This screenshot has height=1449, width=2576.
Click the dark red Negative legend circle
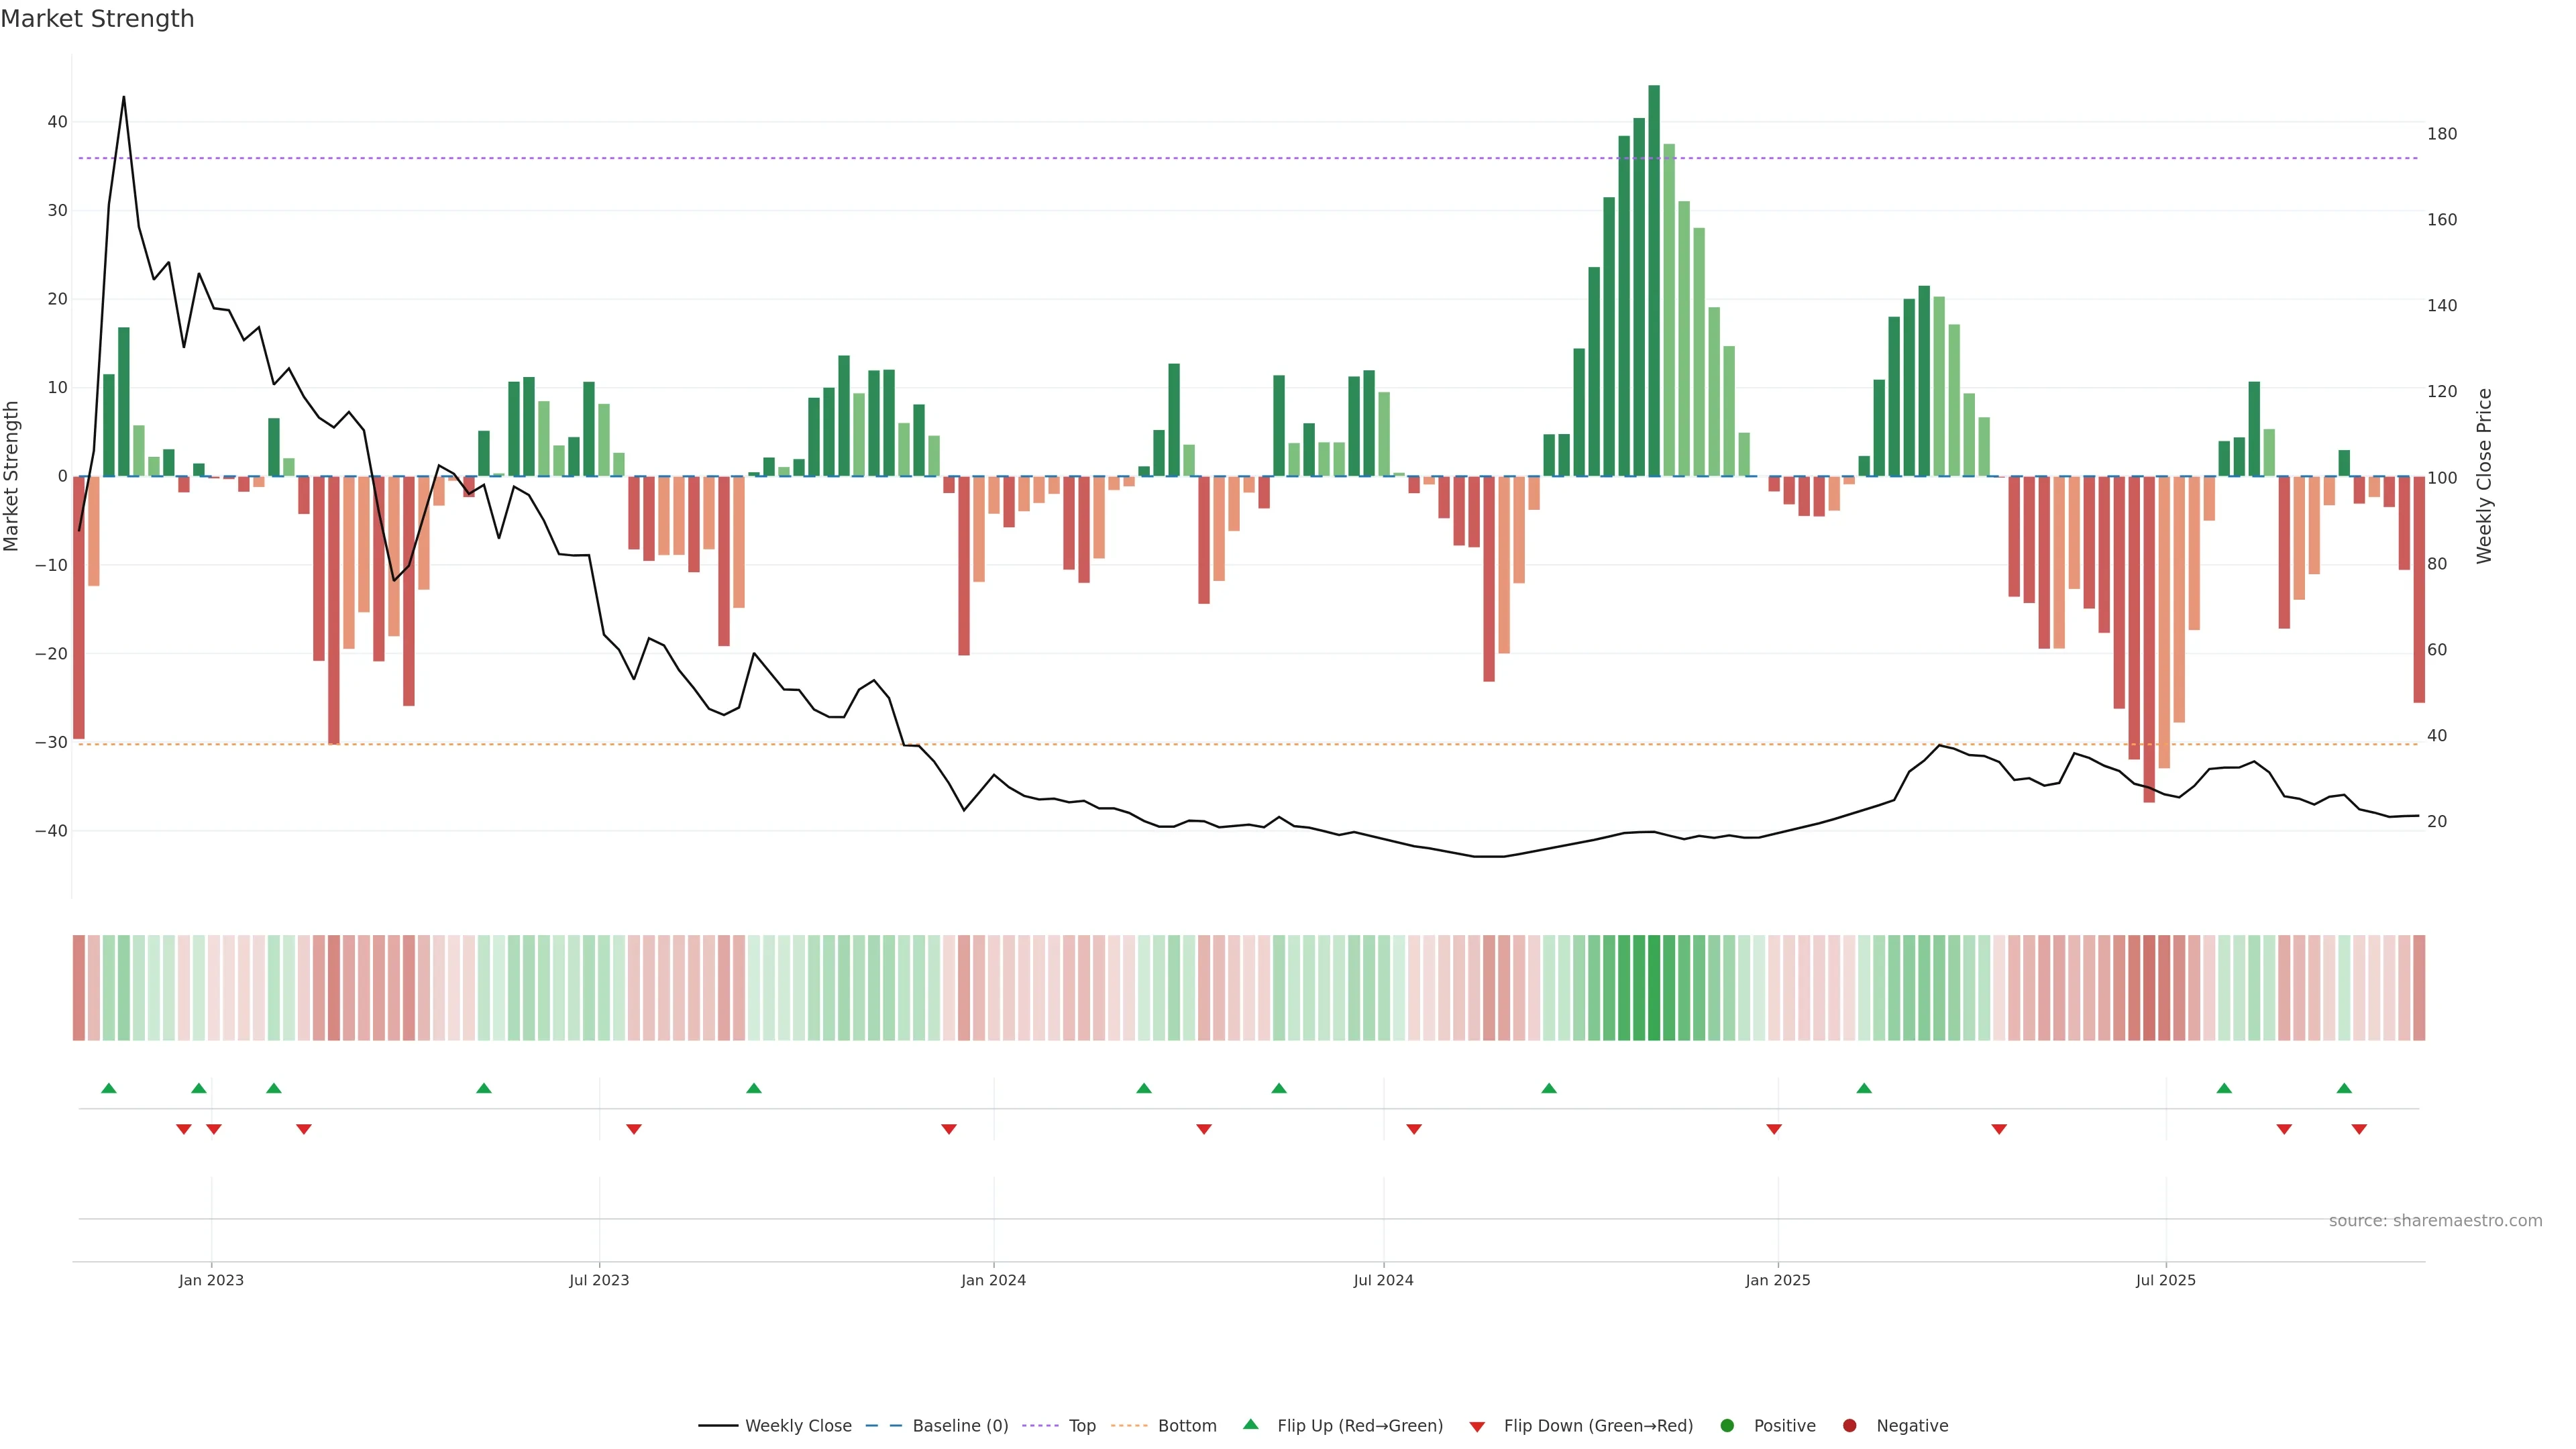(1849, 1425)
